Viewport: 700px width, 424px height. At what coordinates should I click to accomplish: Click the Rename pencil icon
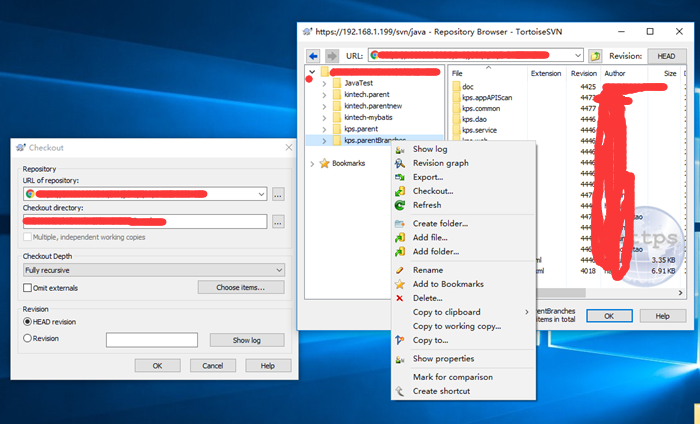coord(400,270)
